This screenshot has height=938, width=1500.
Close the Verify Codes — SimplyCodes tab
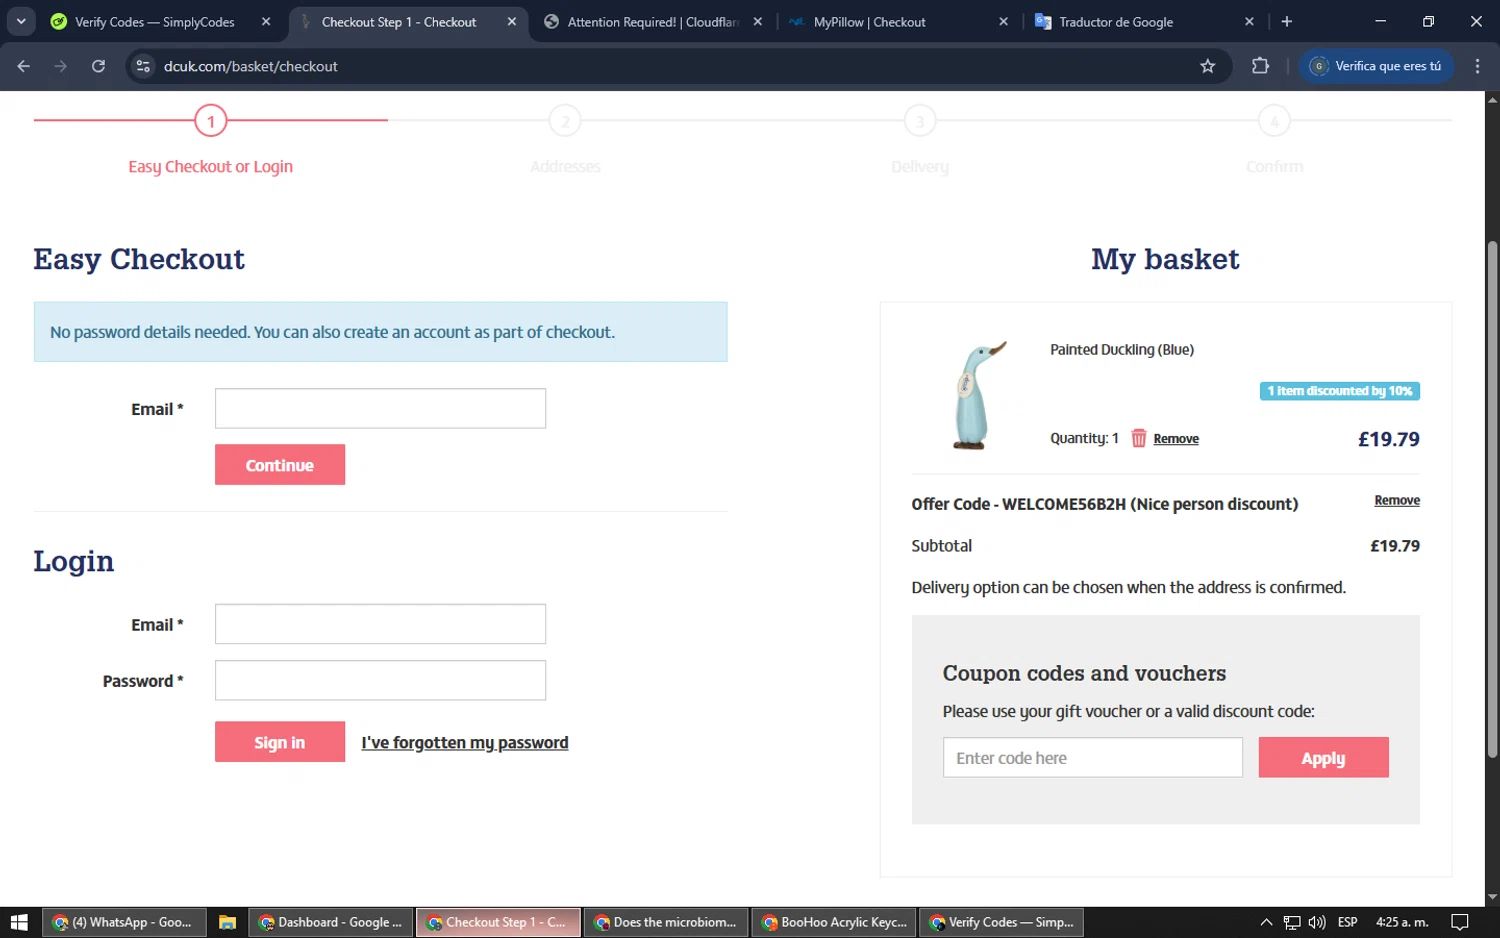tap(266, 21)
